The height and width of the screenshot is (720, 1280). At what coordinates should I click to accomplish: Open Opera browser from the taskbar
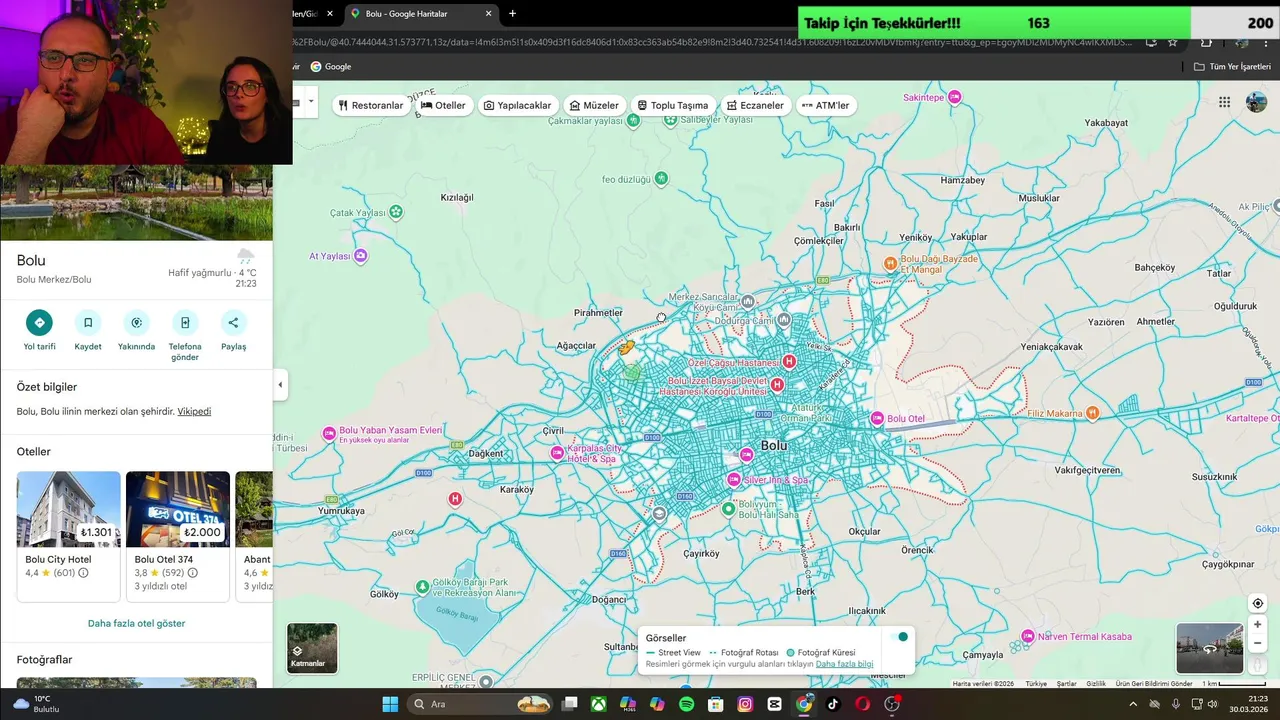tap(862, 704)
